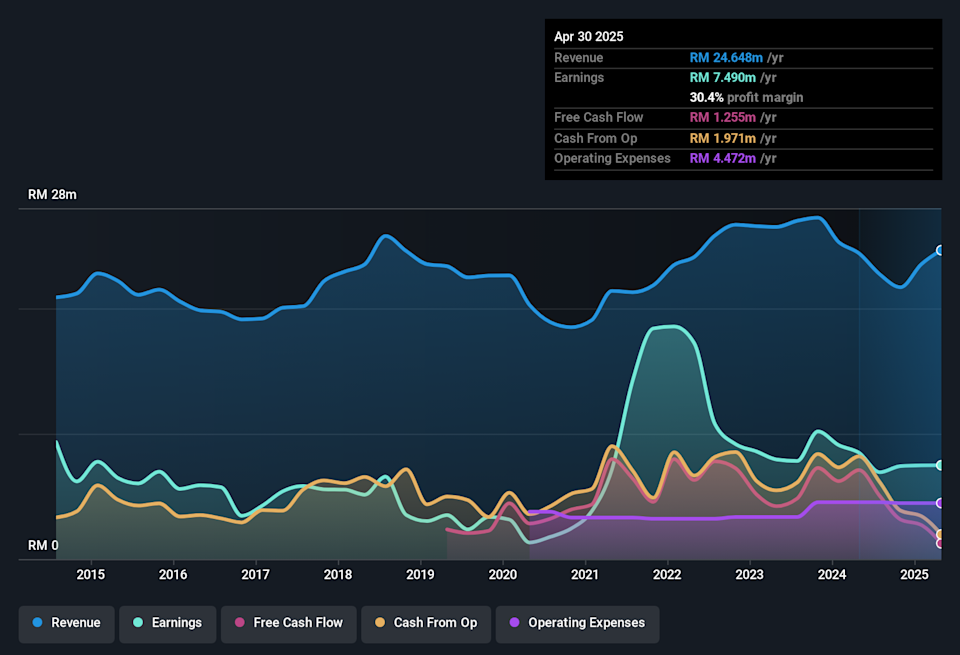Select the teal Earnings endpoint dot
960x655 pixels.
[x=940, y=465]
